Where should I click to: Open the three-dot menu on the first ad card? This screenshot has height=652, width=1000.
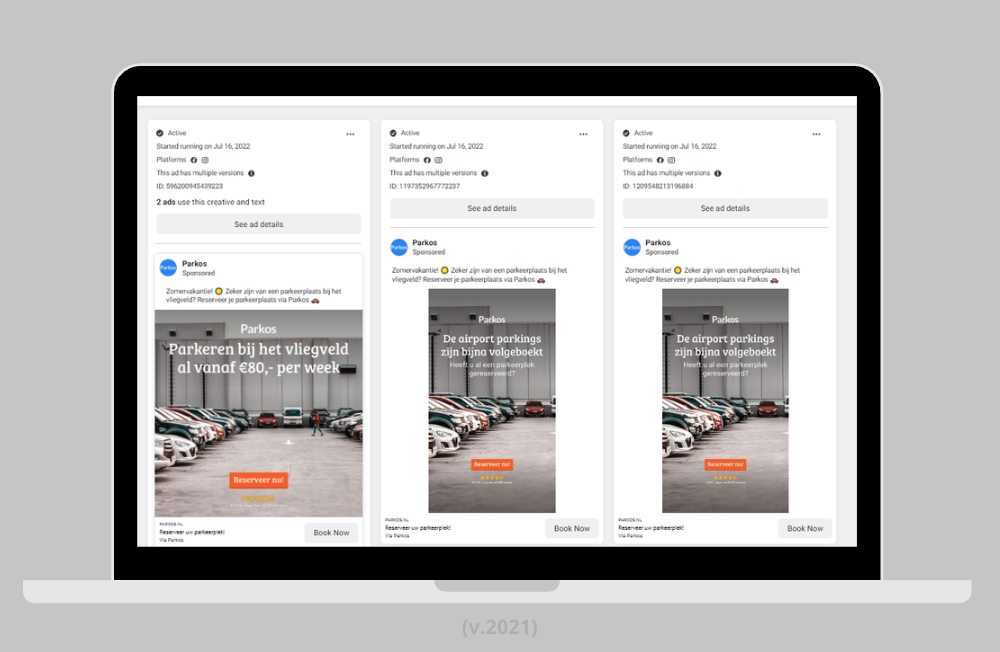pos(350,134)
